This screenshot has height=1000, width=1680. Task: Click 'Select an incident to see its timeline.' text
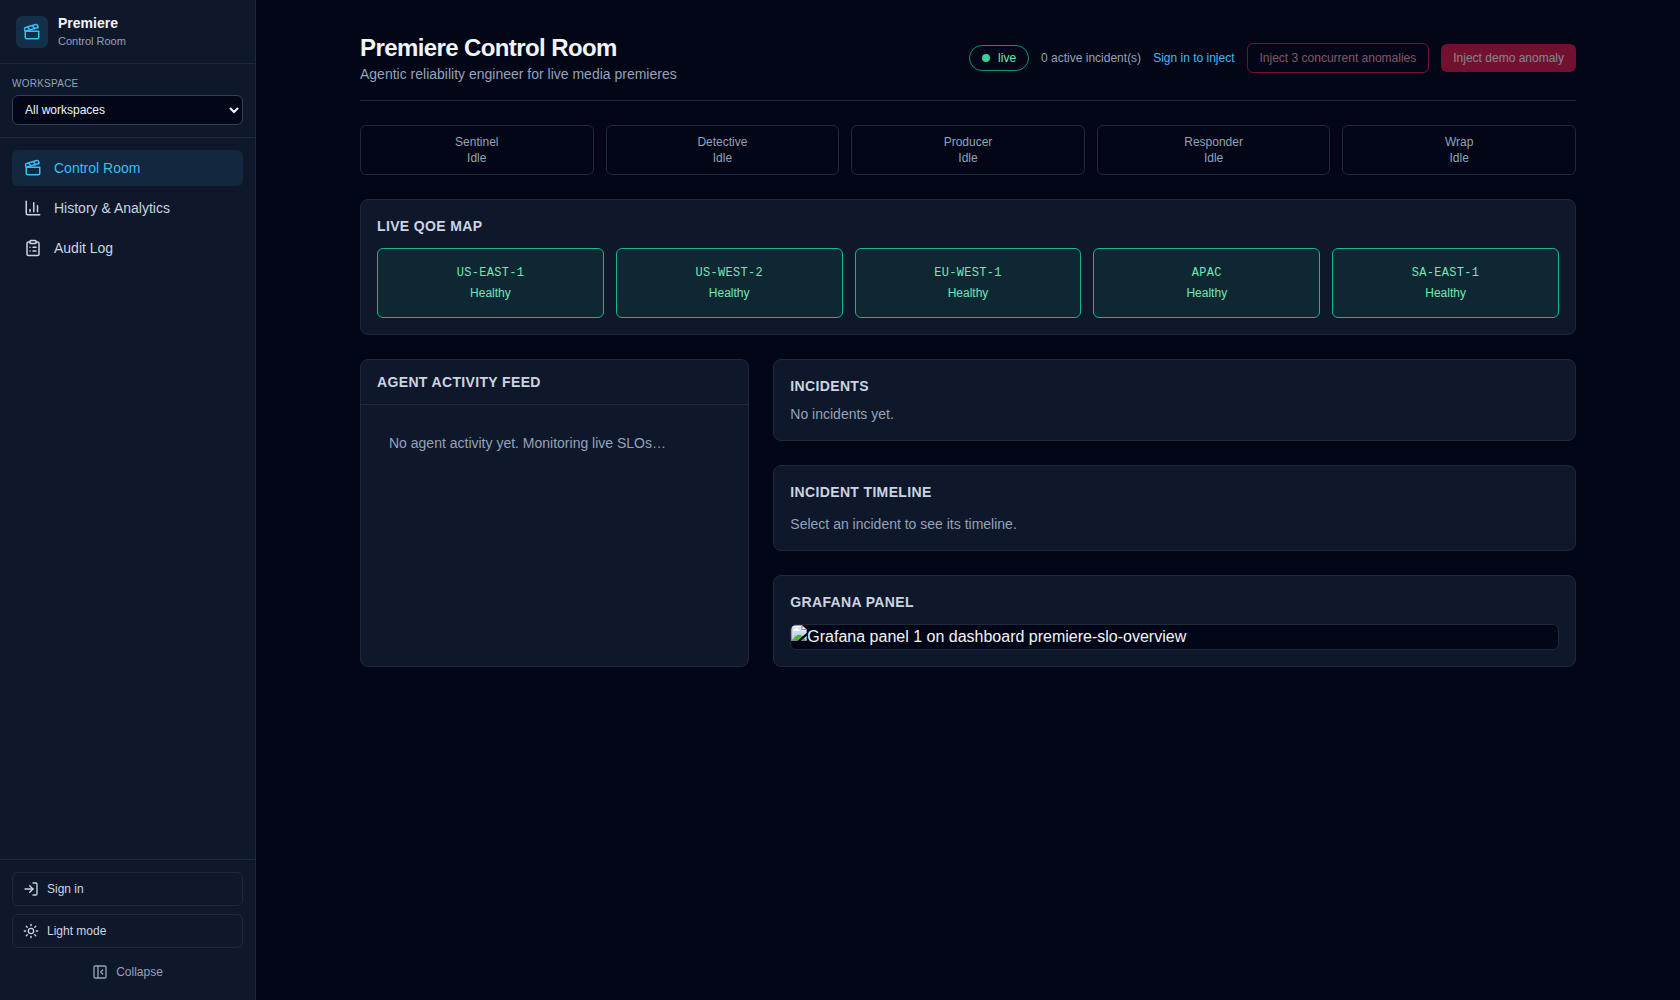(903, 524)
